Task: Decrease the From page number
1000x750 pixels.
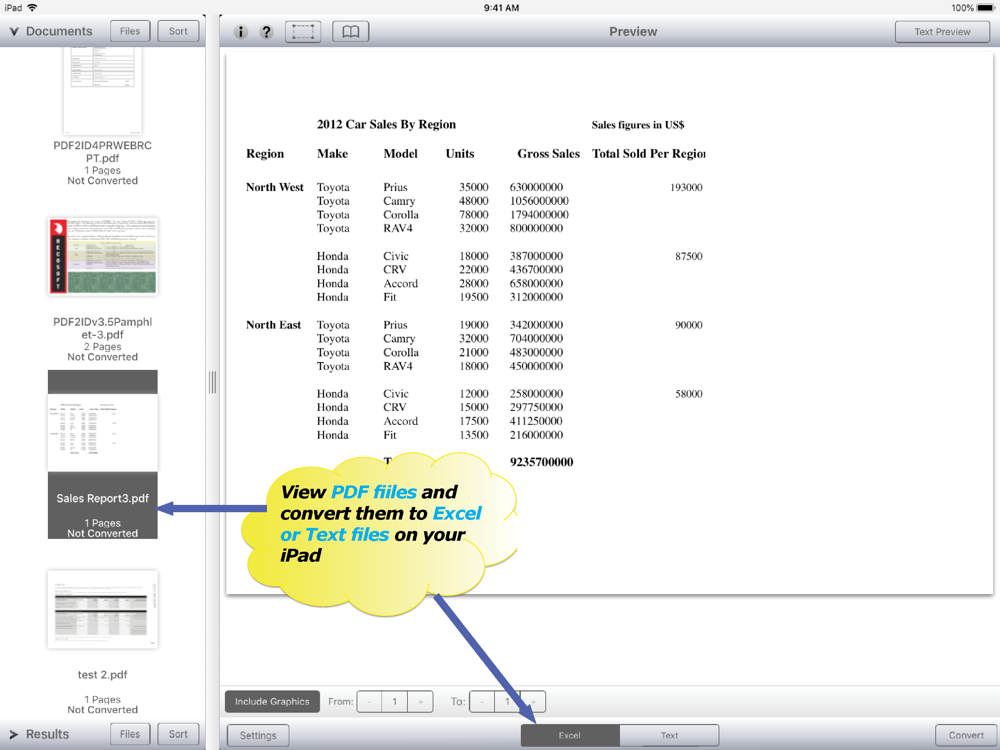Action: coord(369,702)
